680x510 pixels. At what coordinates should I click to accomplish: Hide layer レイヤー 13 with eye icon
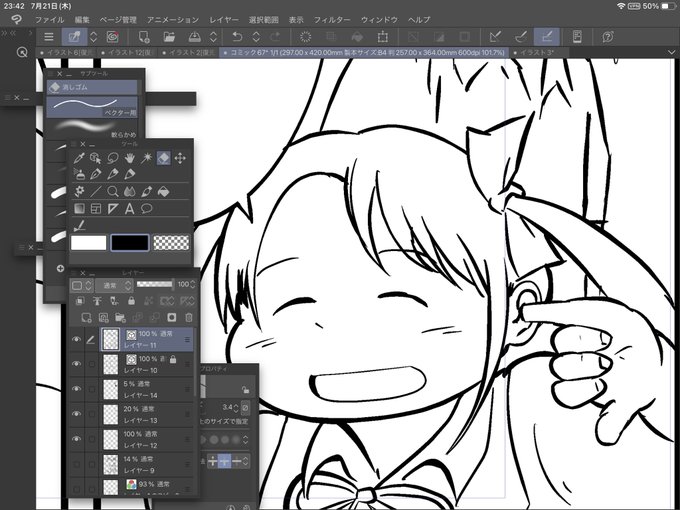76,414
